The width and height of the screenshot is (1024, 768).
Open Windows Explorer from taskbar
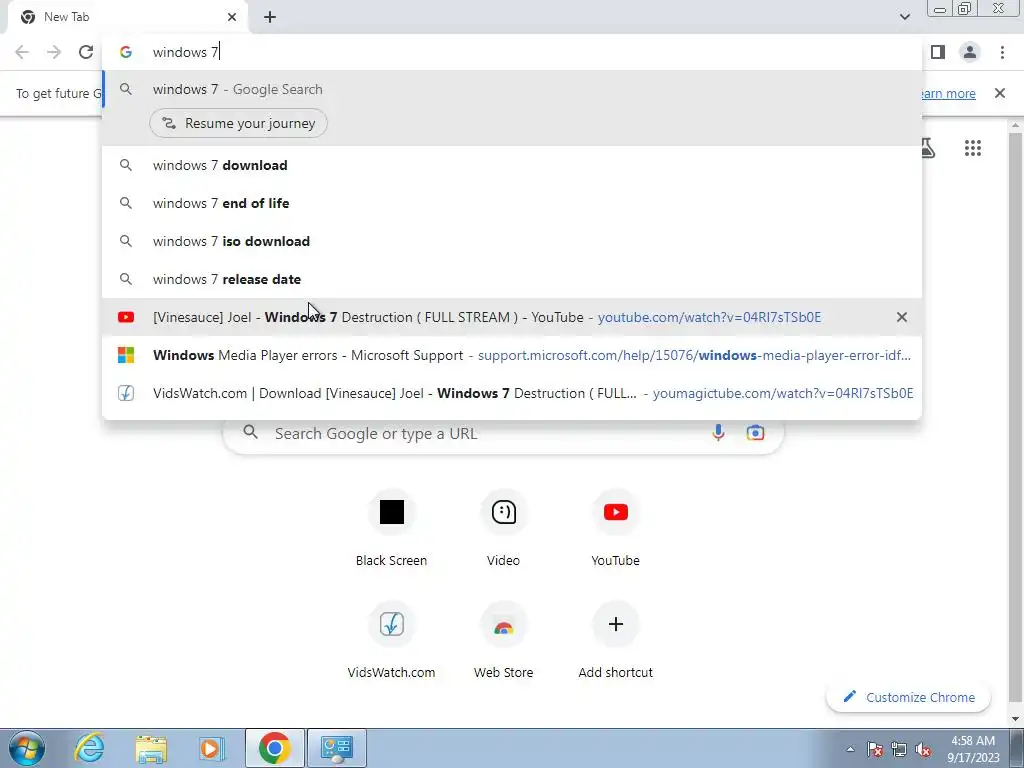click(151, 748)
